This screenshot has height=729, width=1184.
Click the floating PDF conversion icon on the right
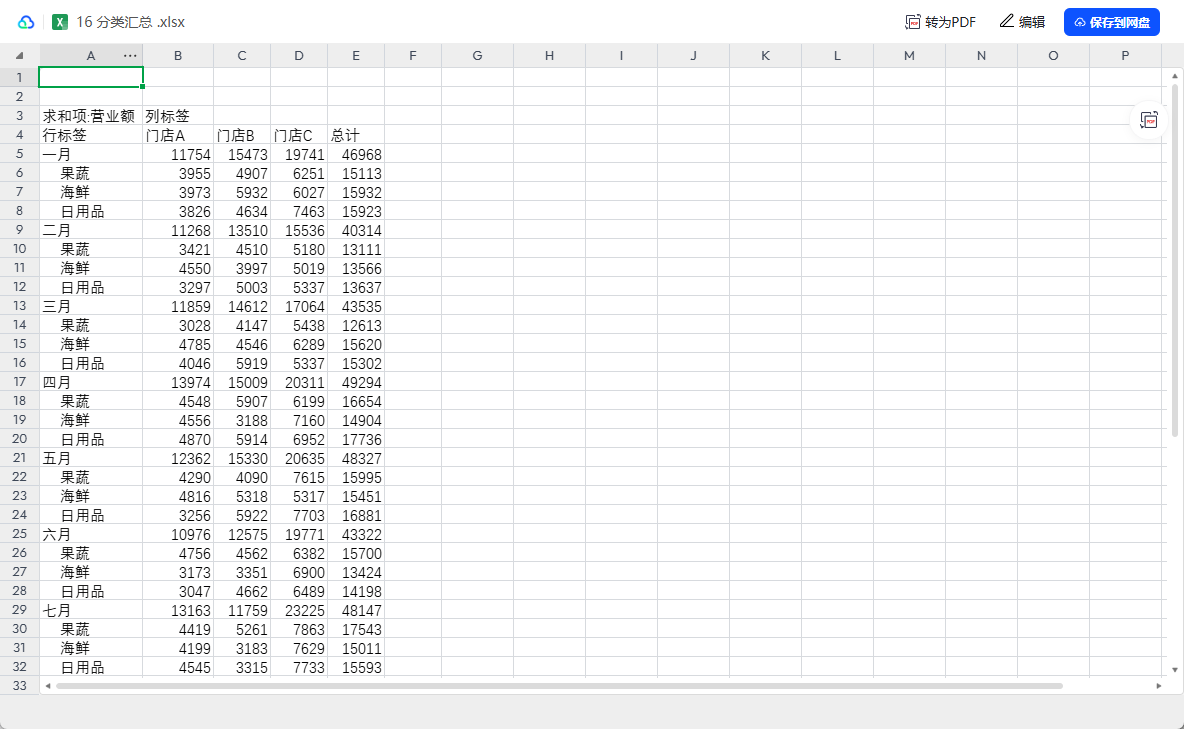[x=1148, y=120]
